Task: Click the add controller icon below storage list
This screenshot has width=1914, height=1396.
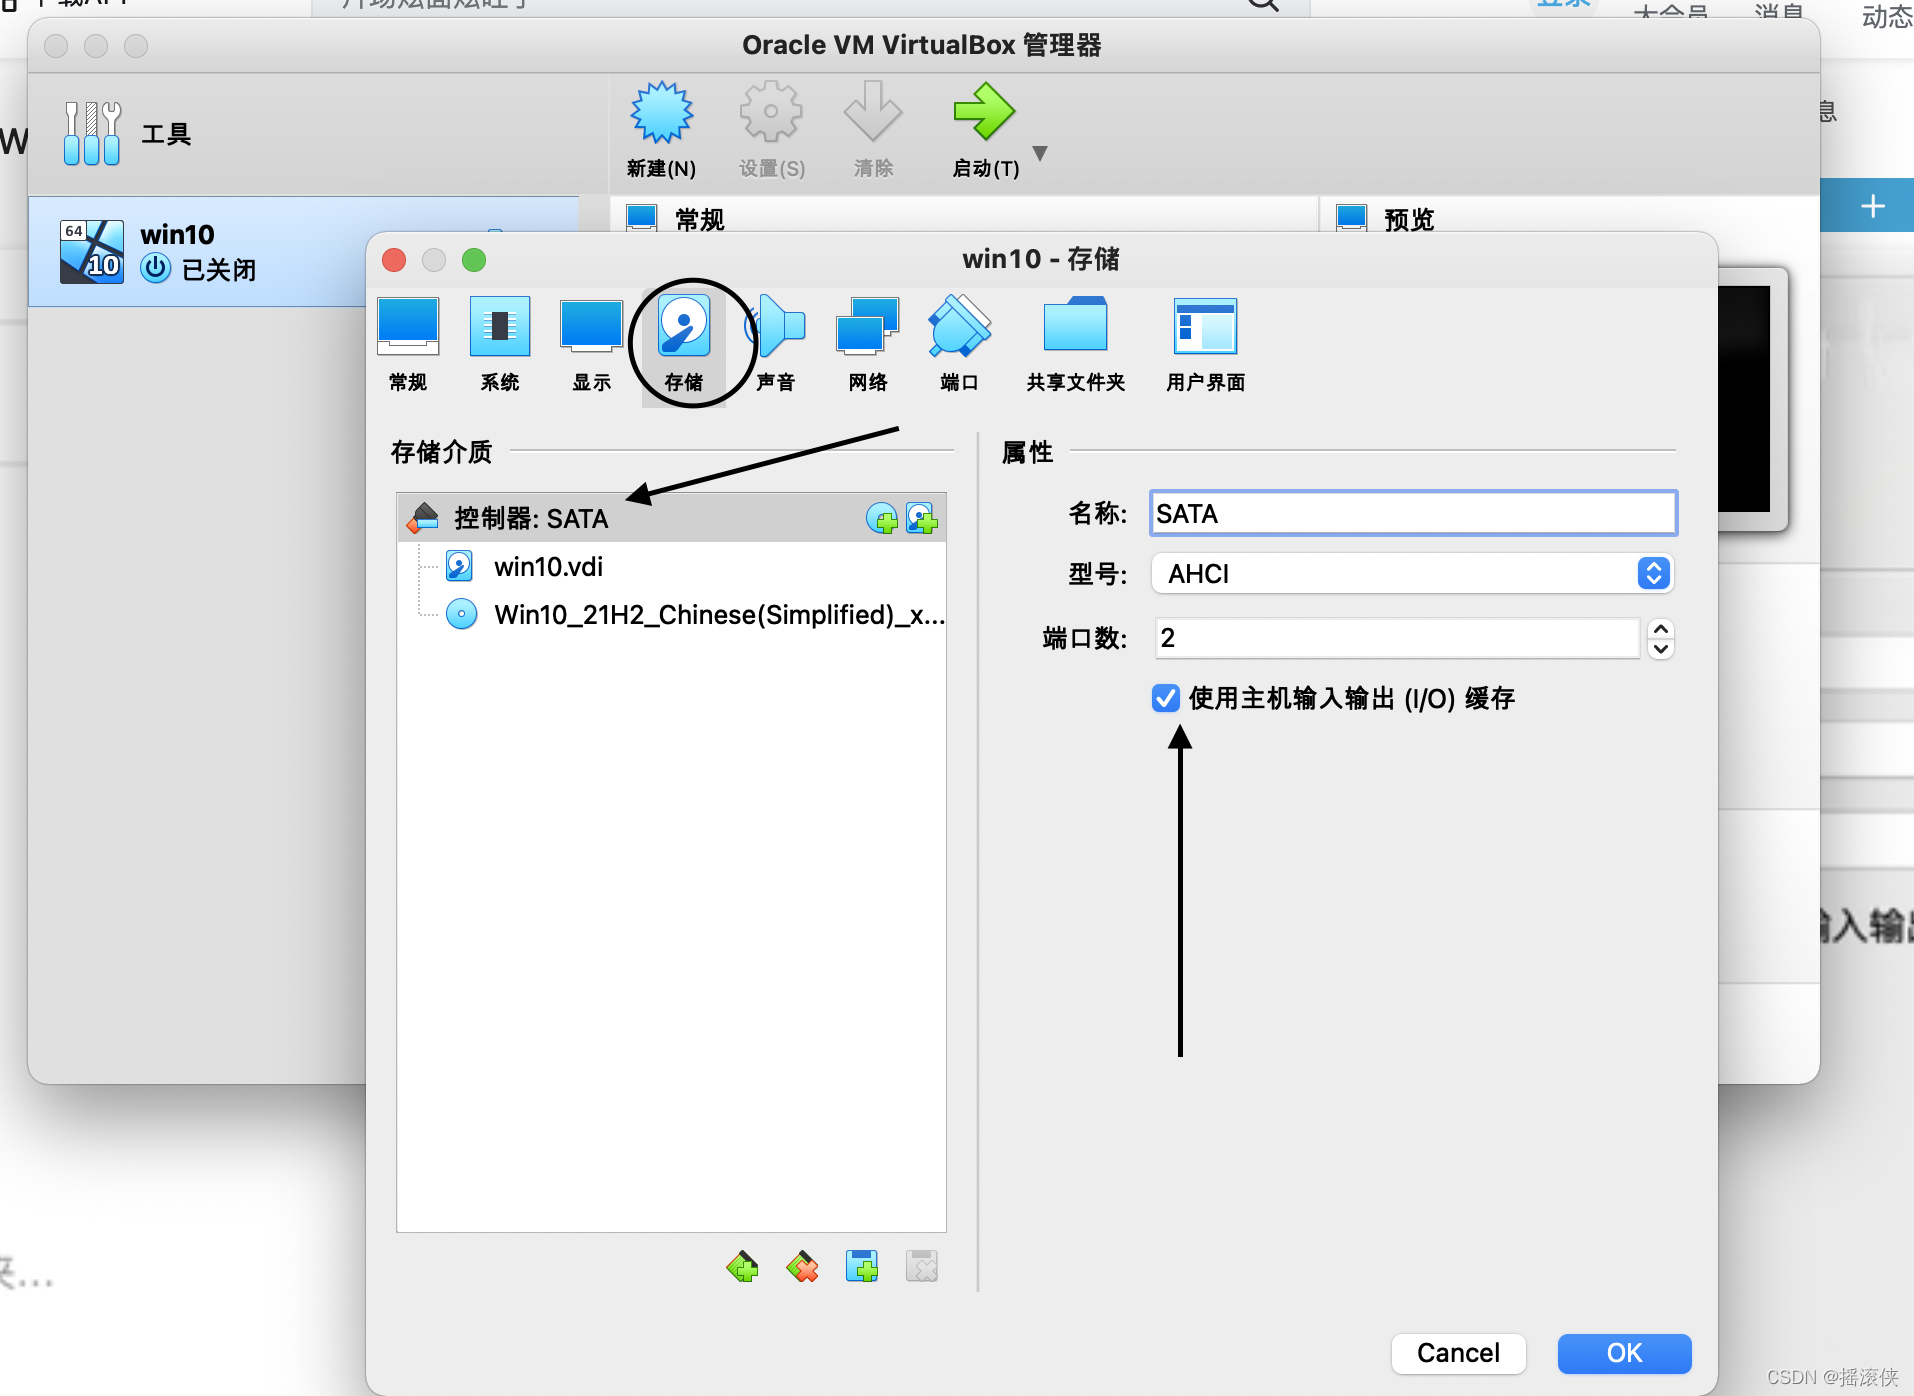Action: 742,1267
